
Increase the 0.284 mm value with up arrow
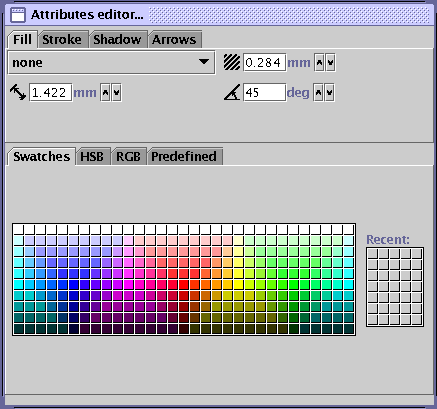click(319, 62)
